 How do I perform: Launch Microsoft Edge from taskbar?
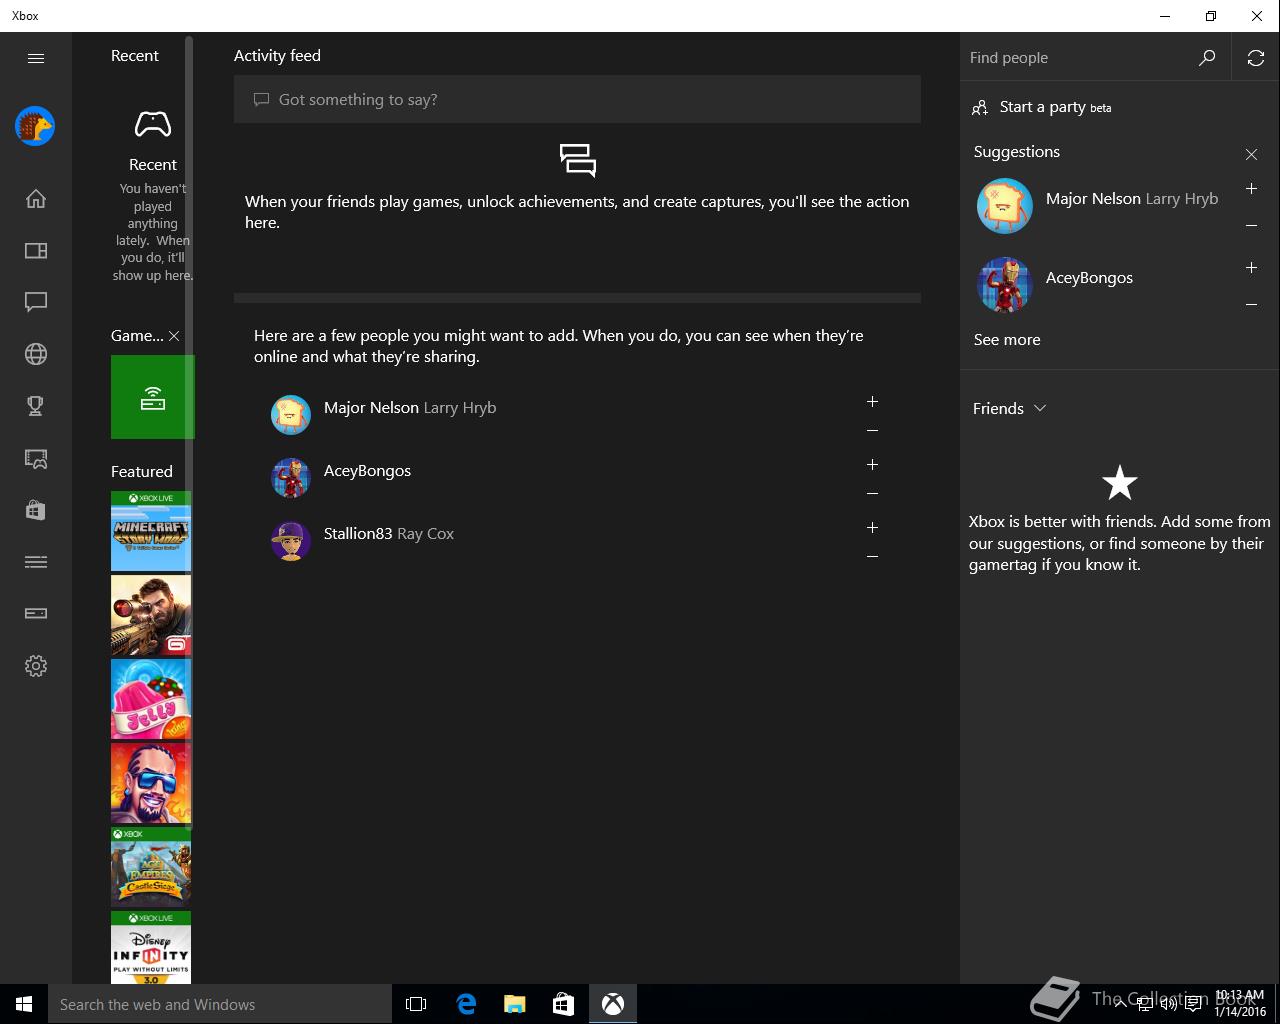pos(466,1004)
